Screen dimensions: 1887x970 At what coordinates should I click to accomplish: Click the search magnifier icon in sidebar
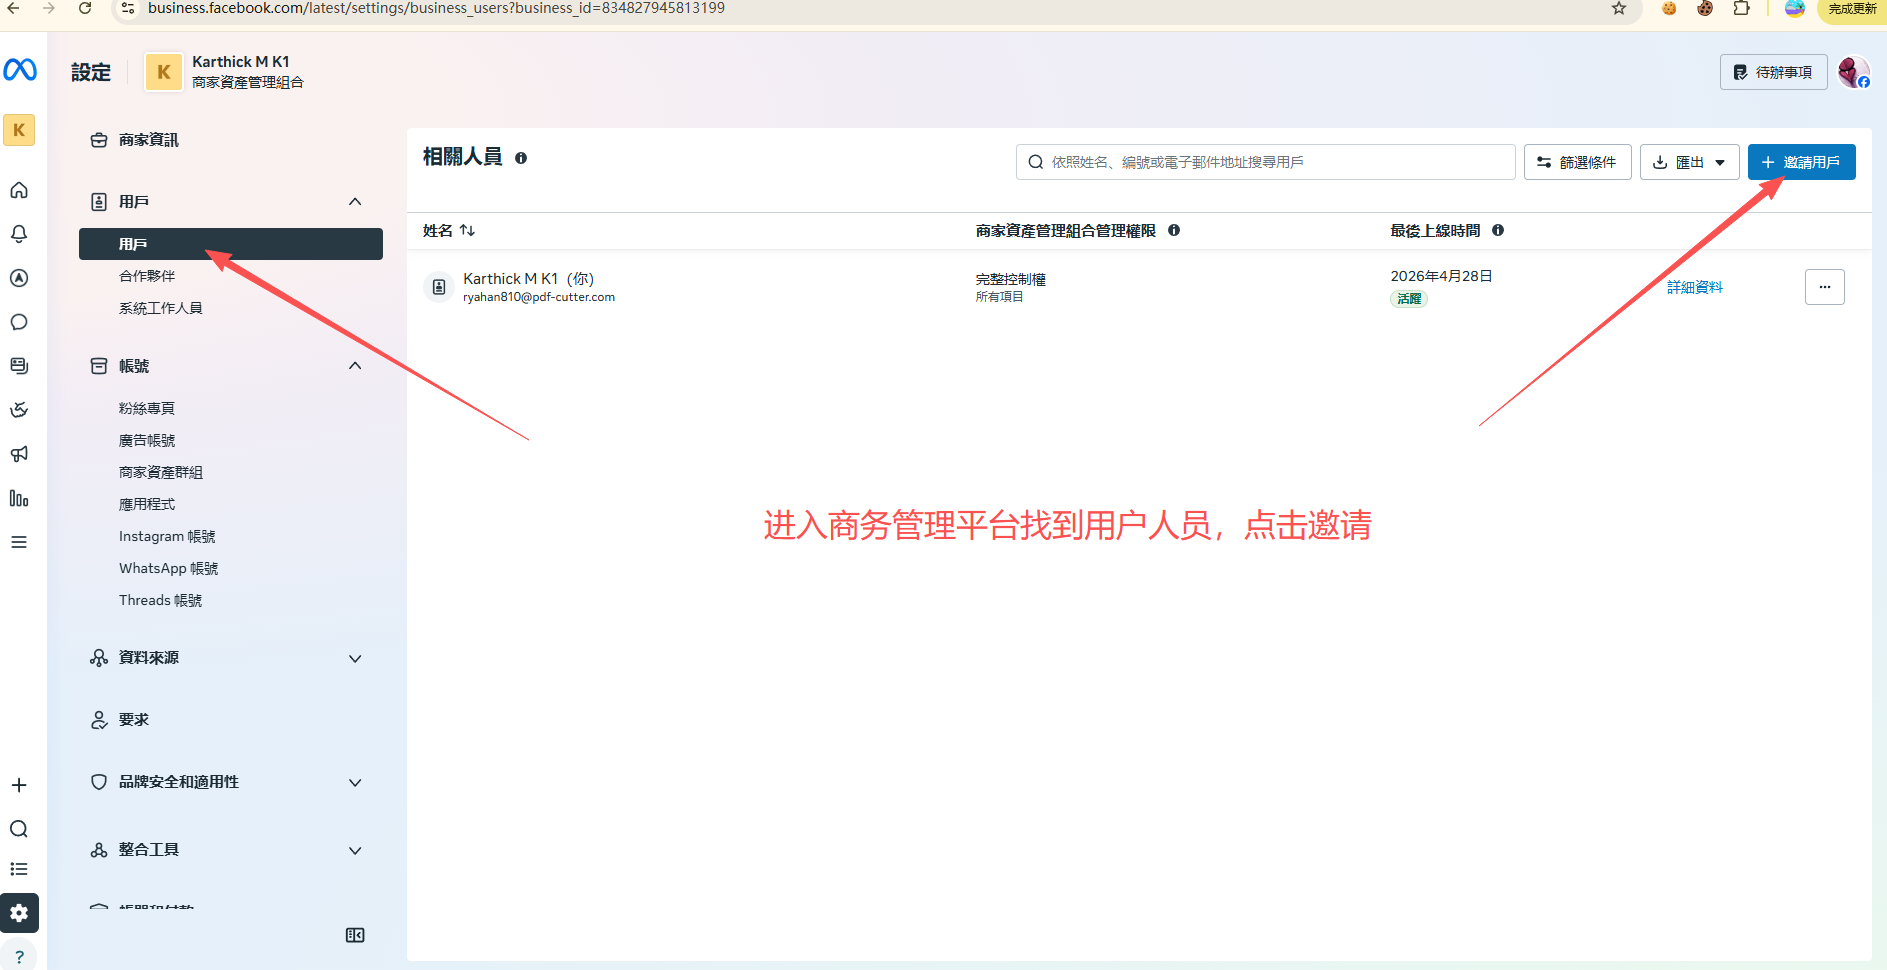[19, 829]
